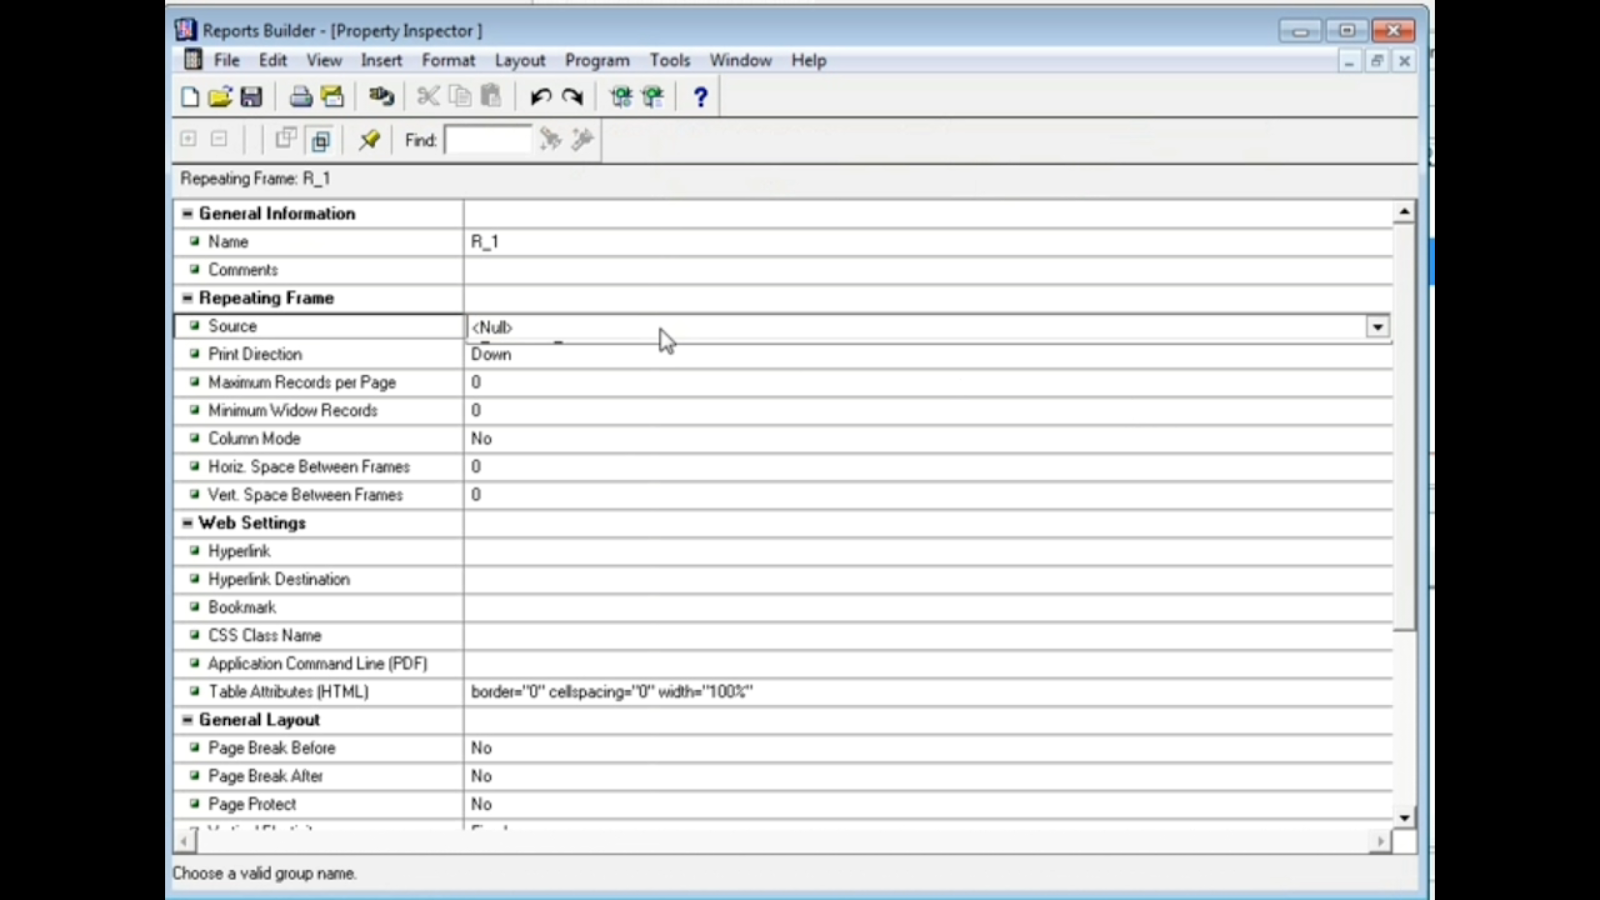Open the mail/send report icon
This screenshot has height=900, width=1600.
(332, 96)
